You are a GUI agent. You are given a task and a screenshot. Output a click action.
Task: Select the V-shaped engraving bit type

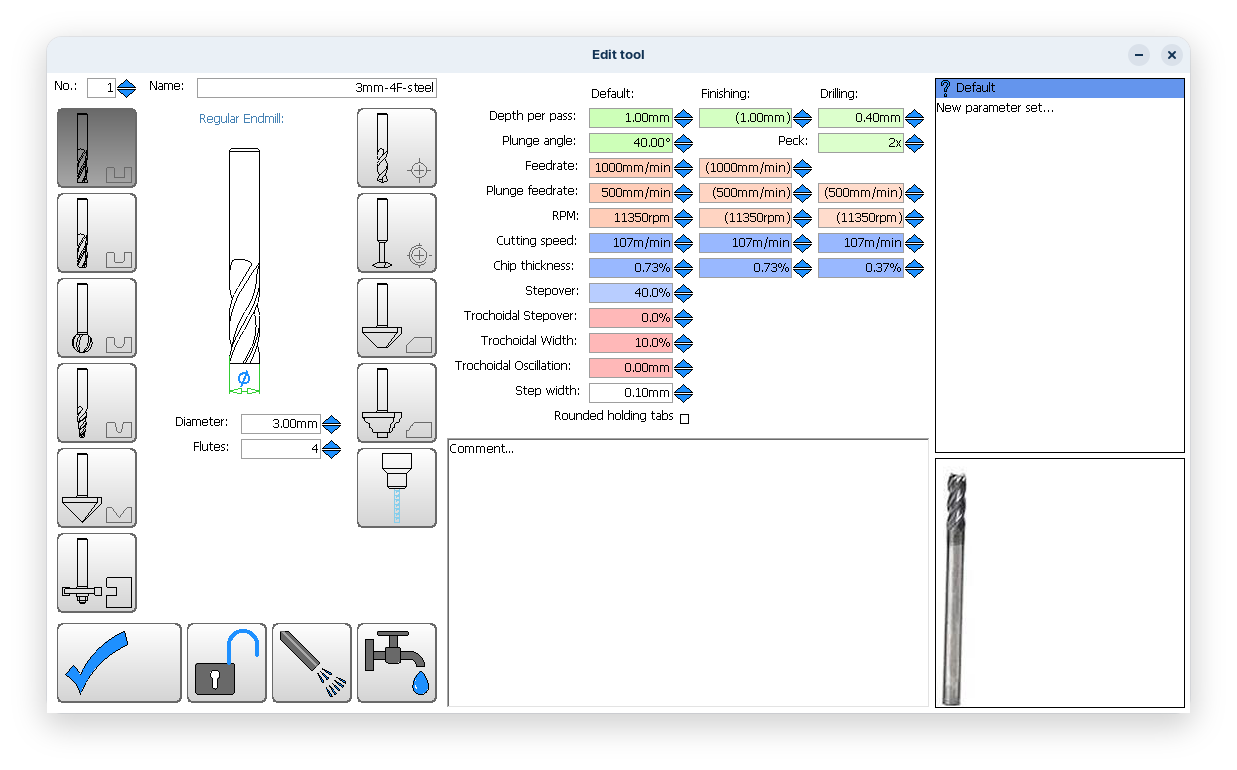point(96,488)
